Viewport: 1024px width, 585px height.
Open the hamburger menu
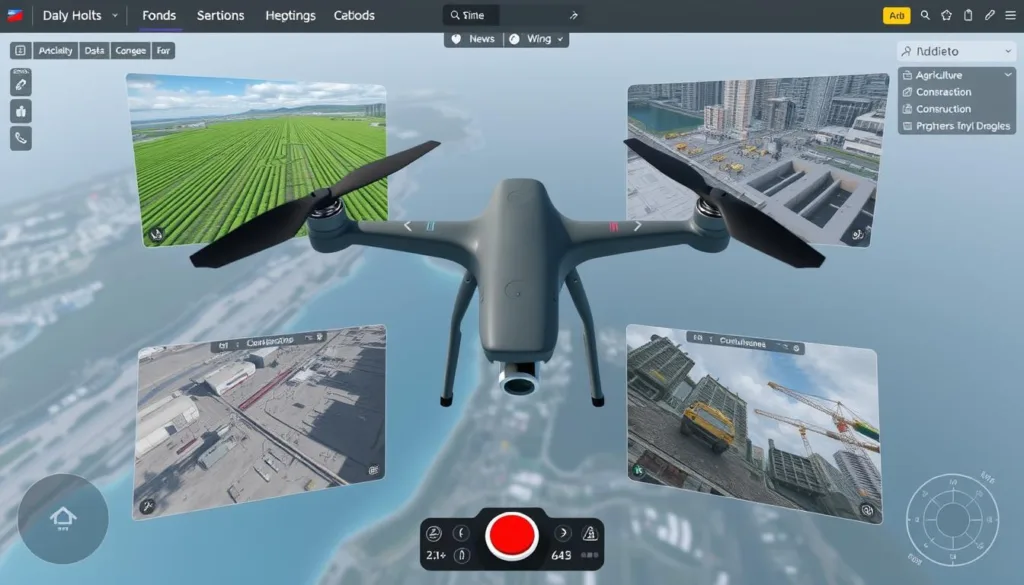(1010, 15)
